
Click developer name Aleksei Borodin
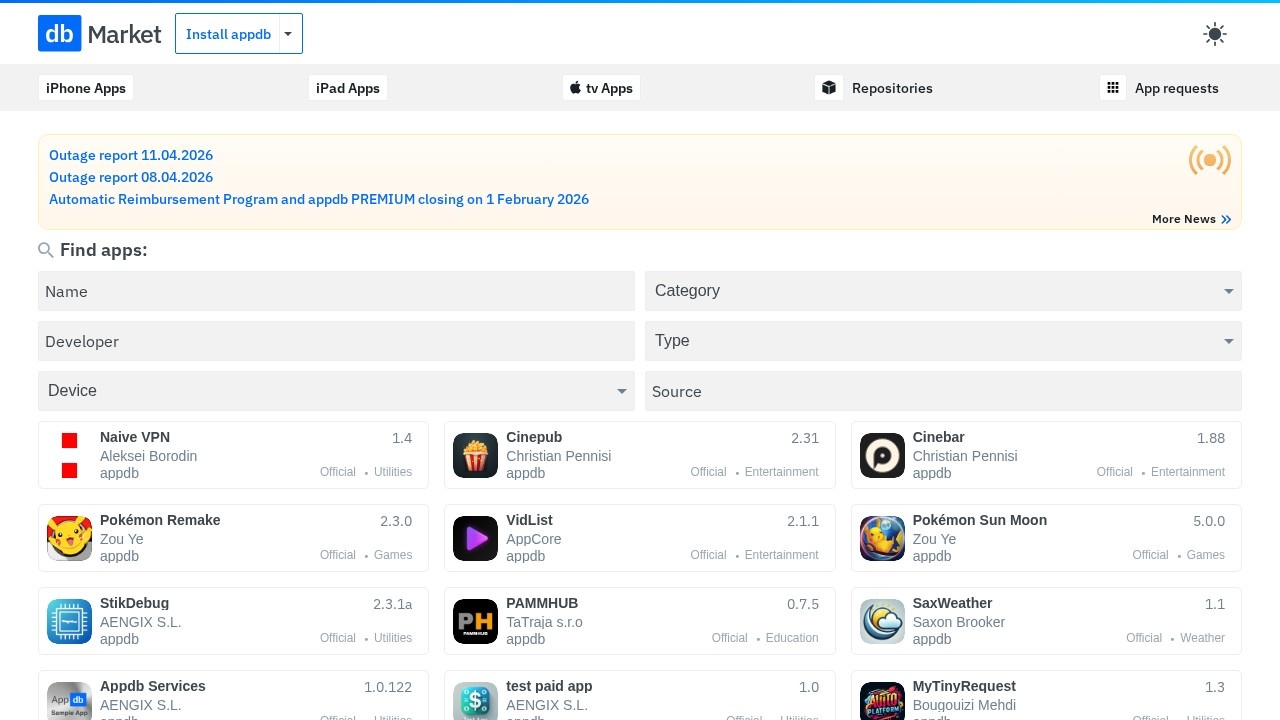pos(148,456)
